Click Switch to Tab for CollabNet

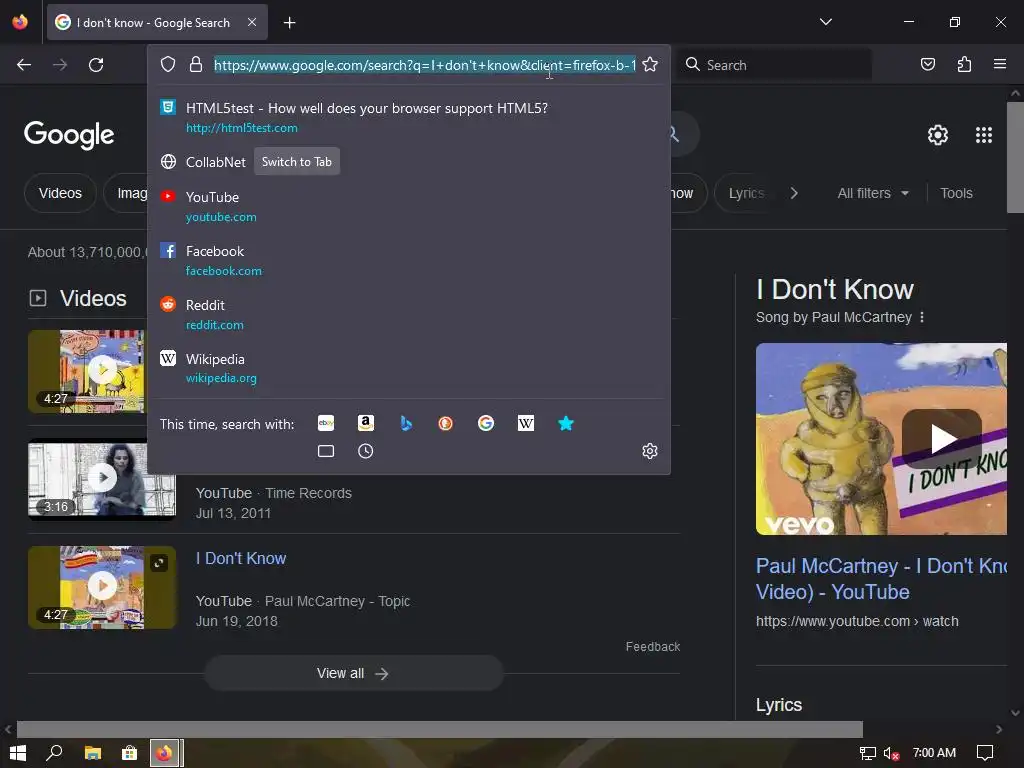tap(296, 161)
